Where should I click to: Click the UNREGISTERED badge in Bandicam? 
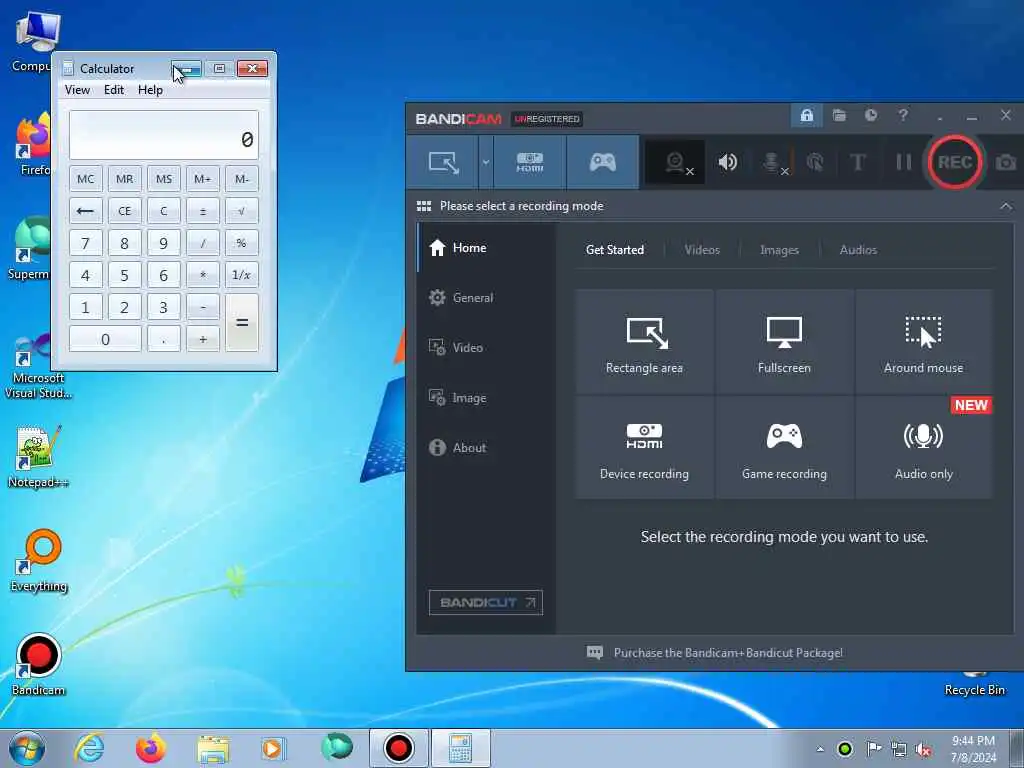point(547,119)
